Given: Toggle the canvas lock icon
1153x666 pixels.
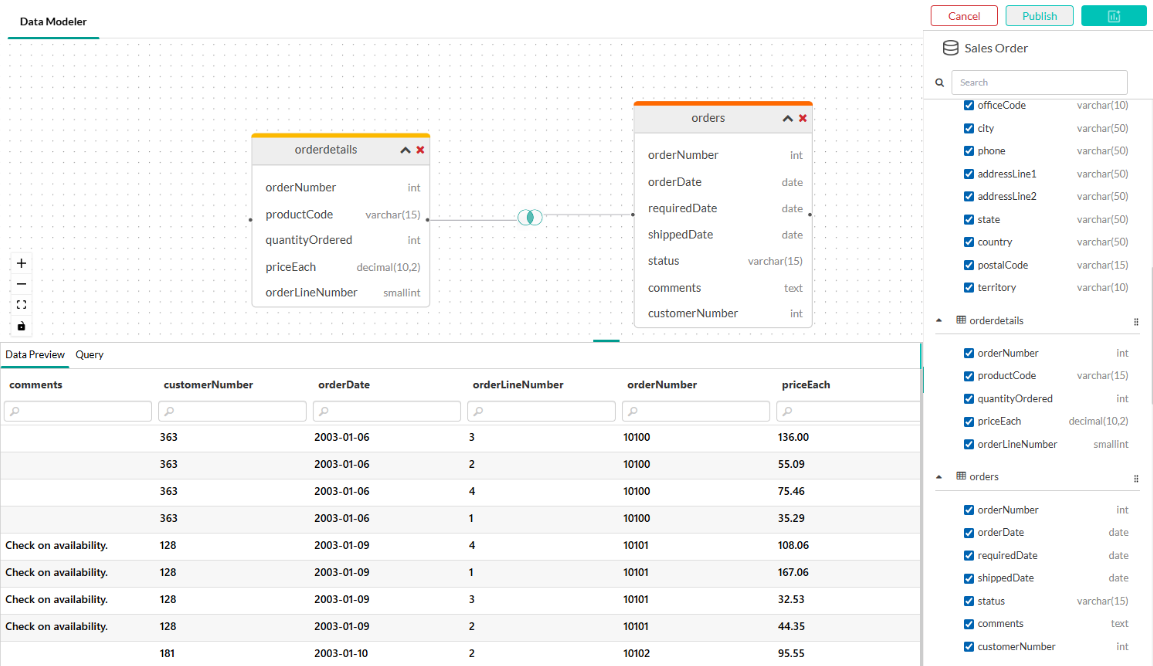Looking at the screenshot, I should point(21,326).
